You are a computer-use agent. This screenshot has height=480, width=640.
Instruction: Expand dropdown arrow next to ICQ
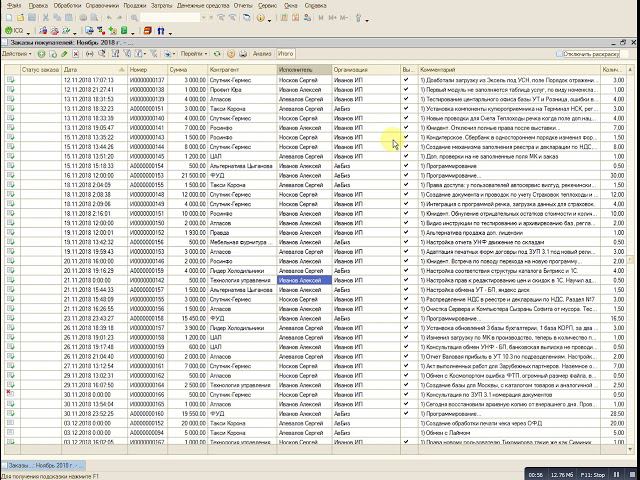click(x=28, y=32)
